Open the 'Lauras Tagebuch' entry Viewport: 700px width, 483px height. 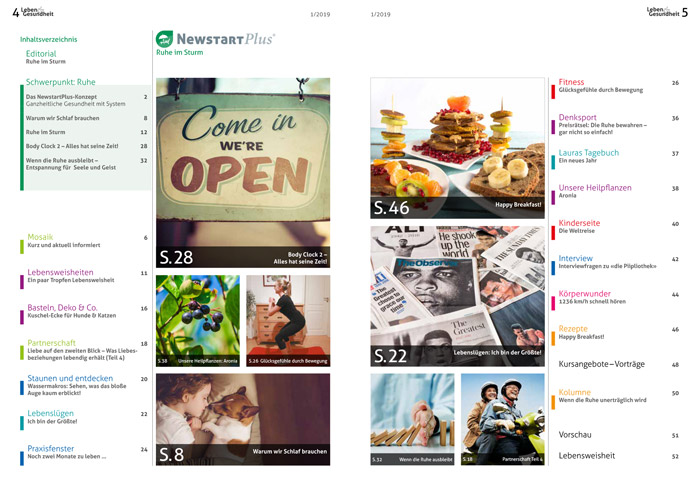click(x=588, y=153)
